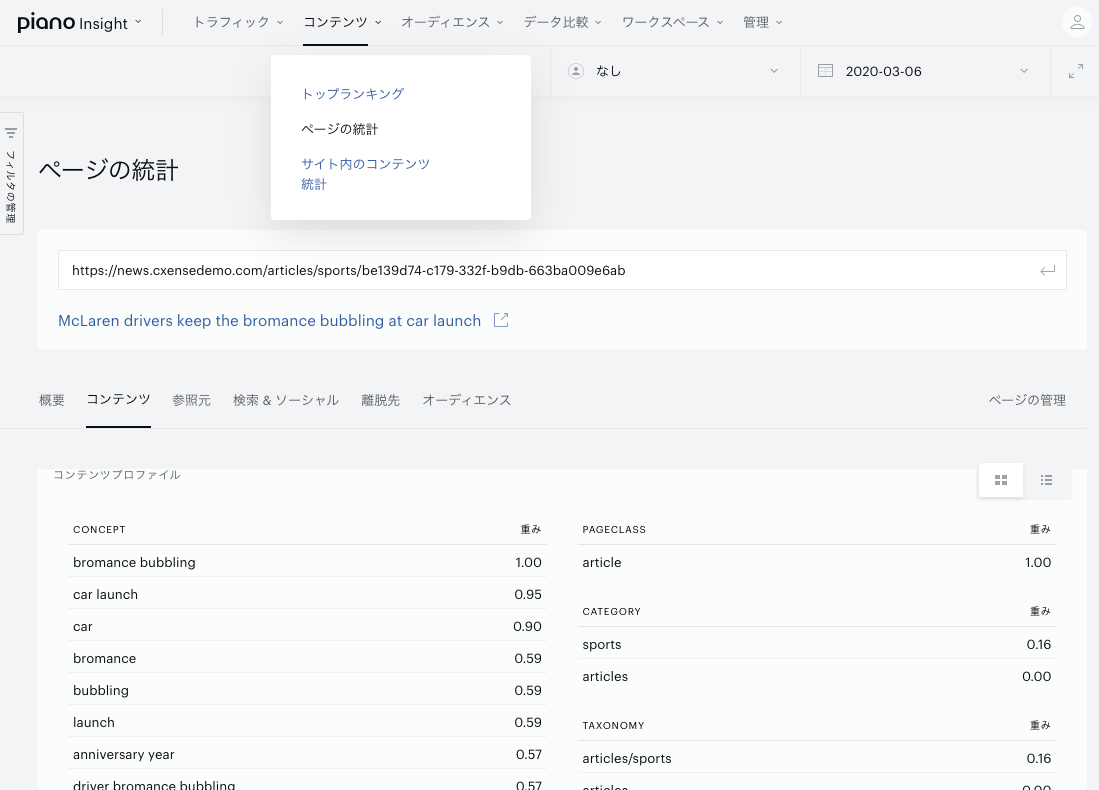The height and width of the screenshot is (790, 1099).
Task: Switch to the 概要 tab
Action: click(52, 400)
